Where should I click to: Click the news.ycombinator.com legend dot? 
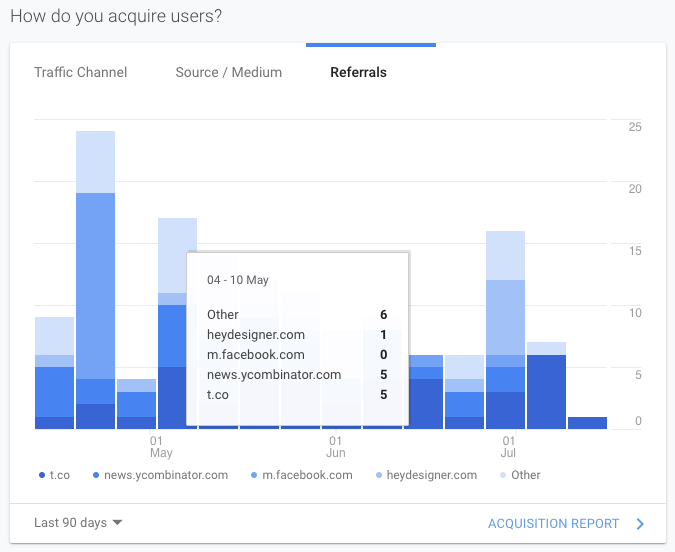coord(96,475)
